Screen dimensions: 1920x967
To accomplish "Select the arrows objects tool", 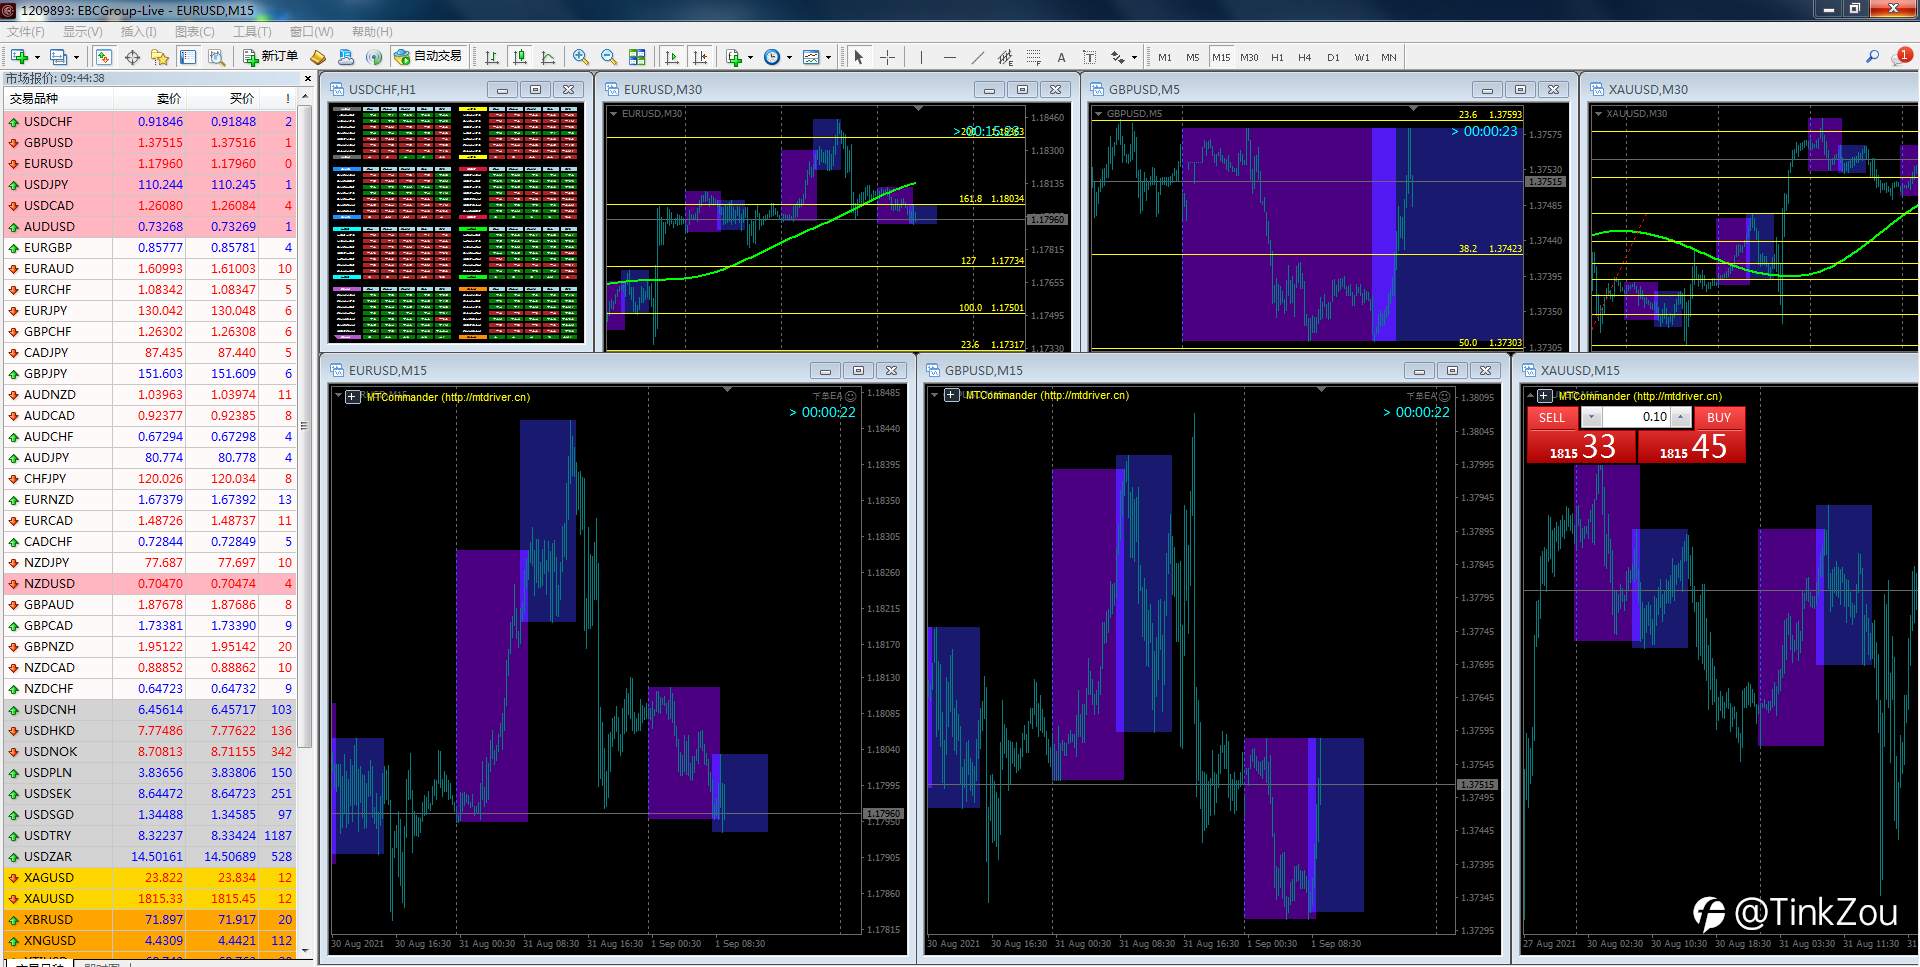I will [x=1117, y=57].
